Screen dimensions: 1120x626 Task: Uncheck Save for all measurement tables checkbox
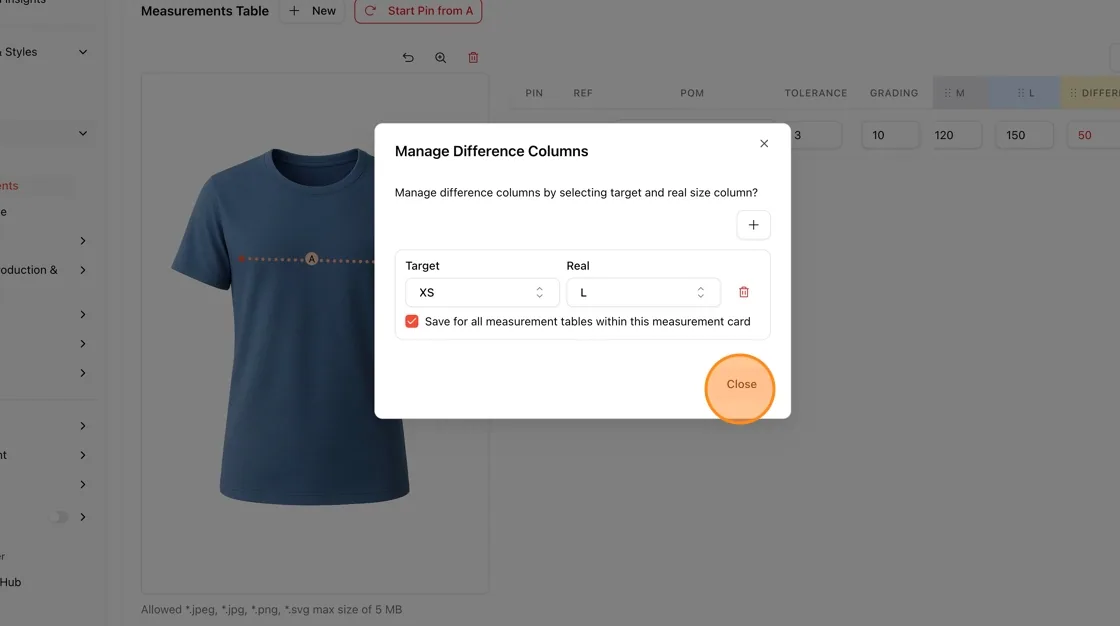click(411, 322)
